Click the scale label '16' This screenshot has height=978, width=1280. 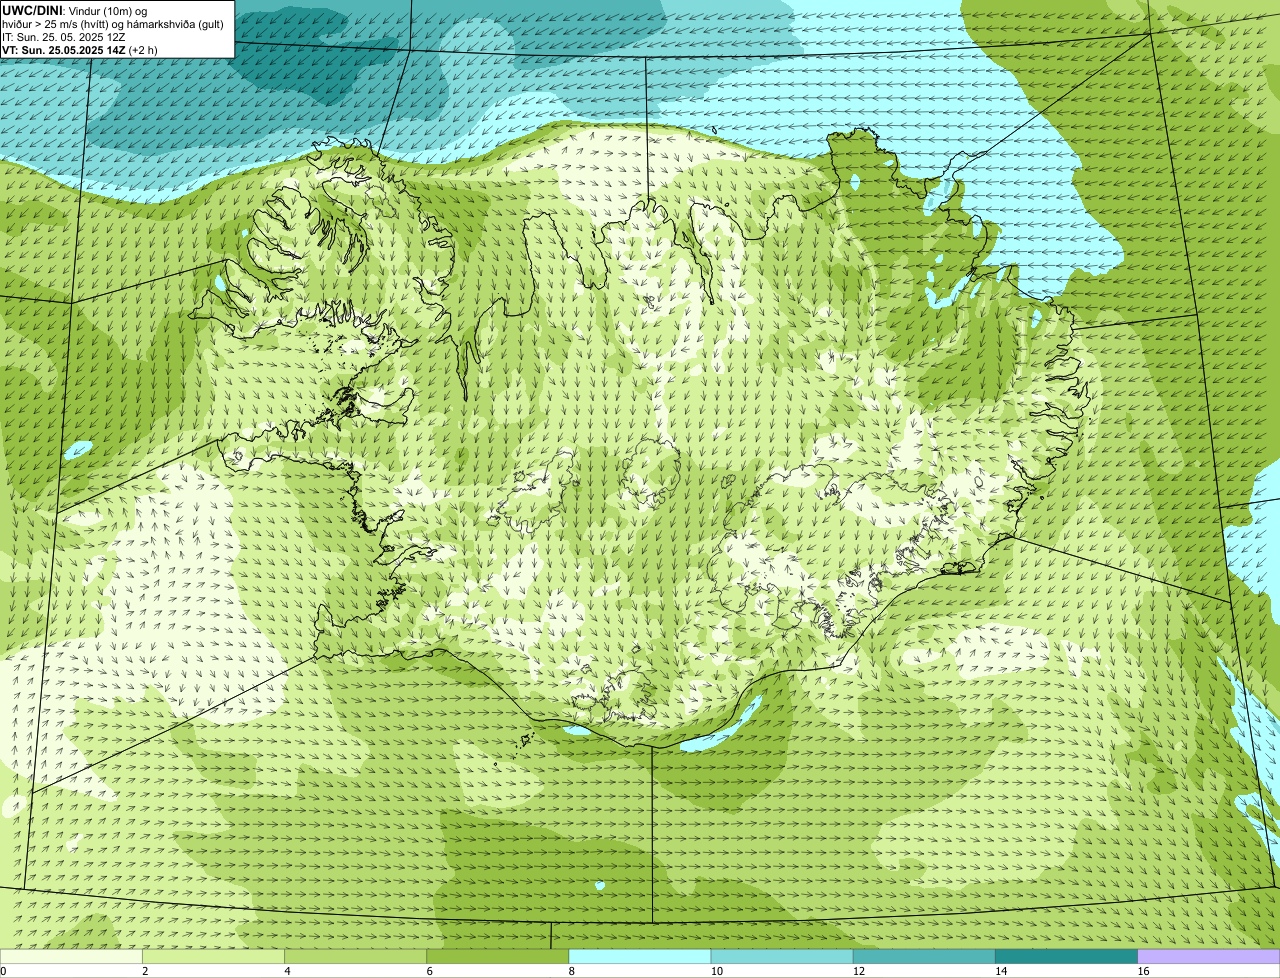coord(1143,971)
